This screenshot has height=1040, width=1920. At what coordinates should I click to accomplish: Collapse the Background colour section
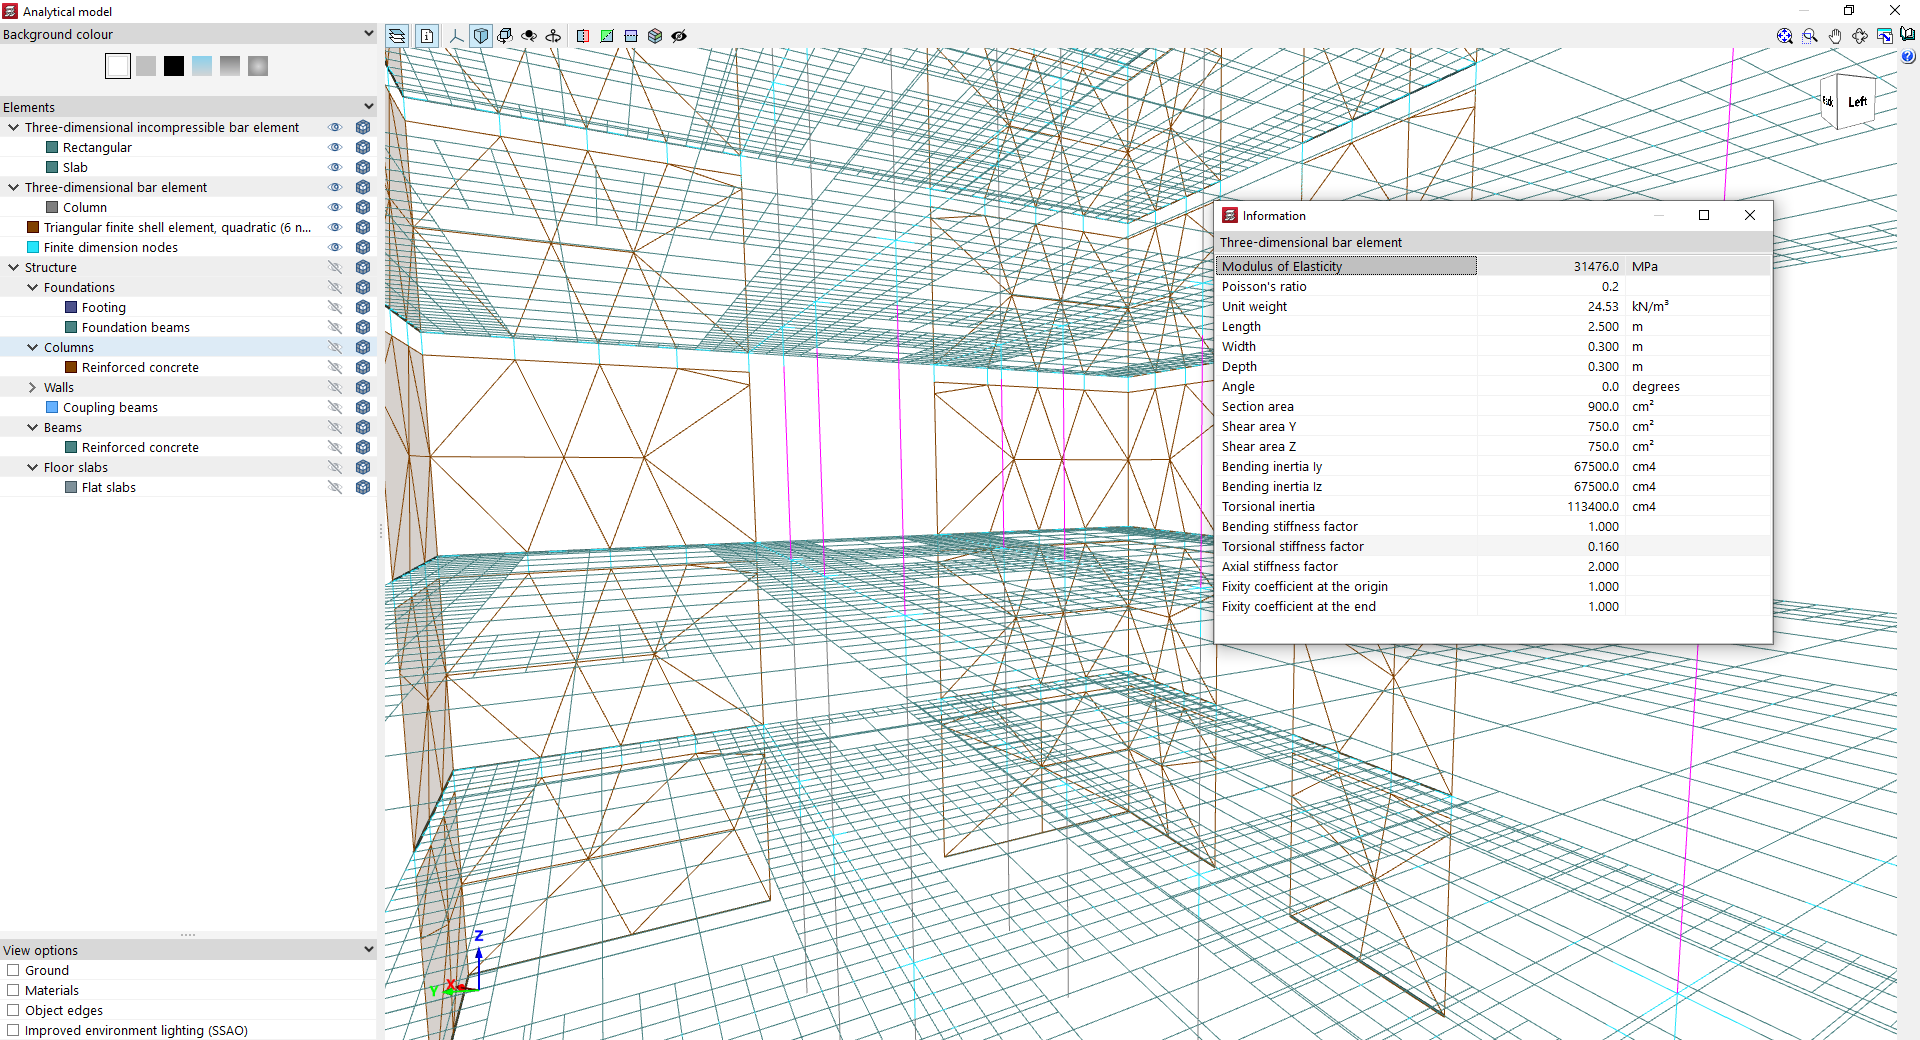[368, 34]
